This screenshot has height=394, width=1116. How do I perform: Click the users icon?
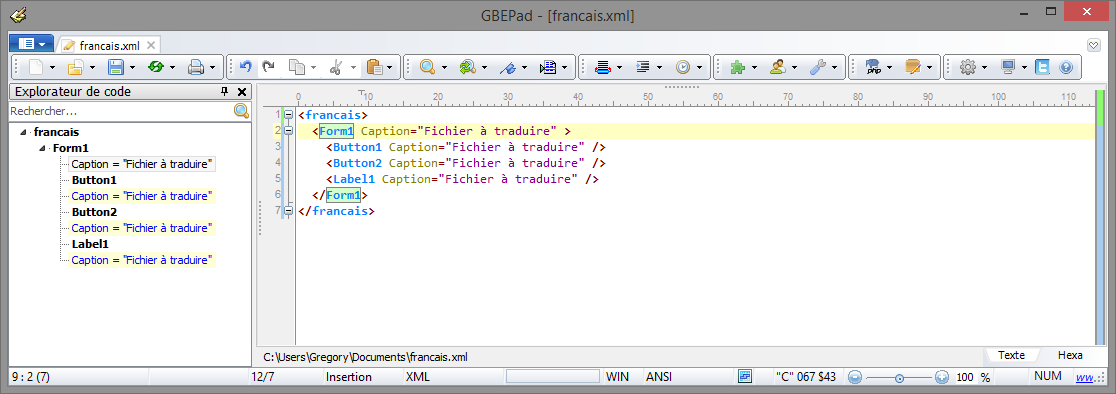[777, 68]
